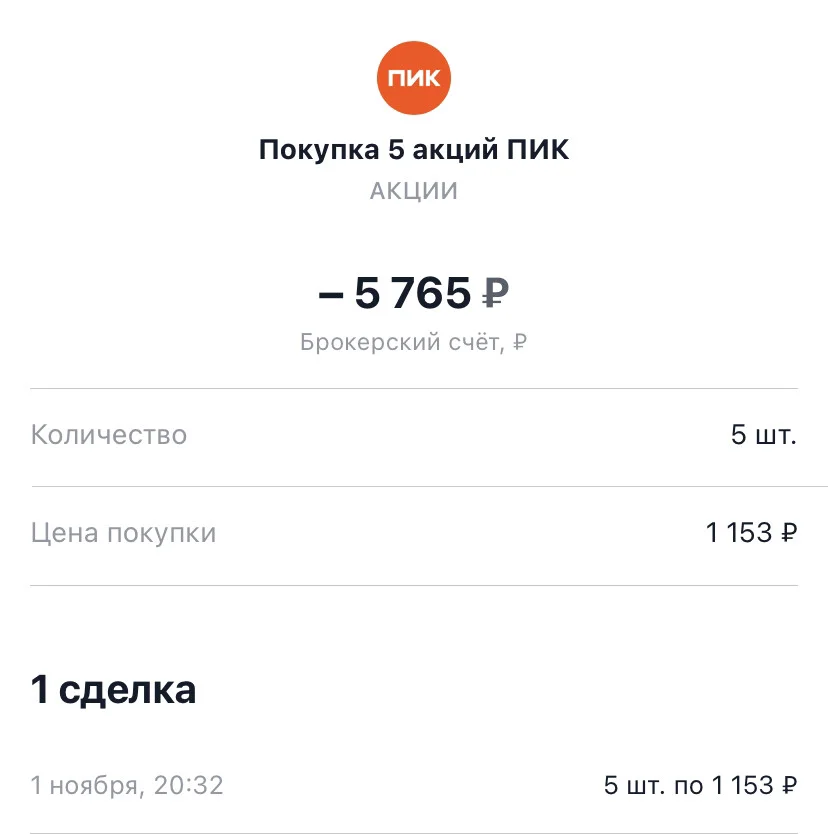Viewport: 828px width, 834px height.
Task: Tap the 1 153 purchase price value
Action: tap(739, 532)
